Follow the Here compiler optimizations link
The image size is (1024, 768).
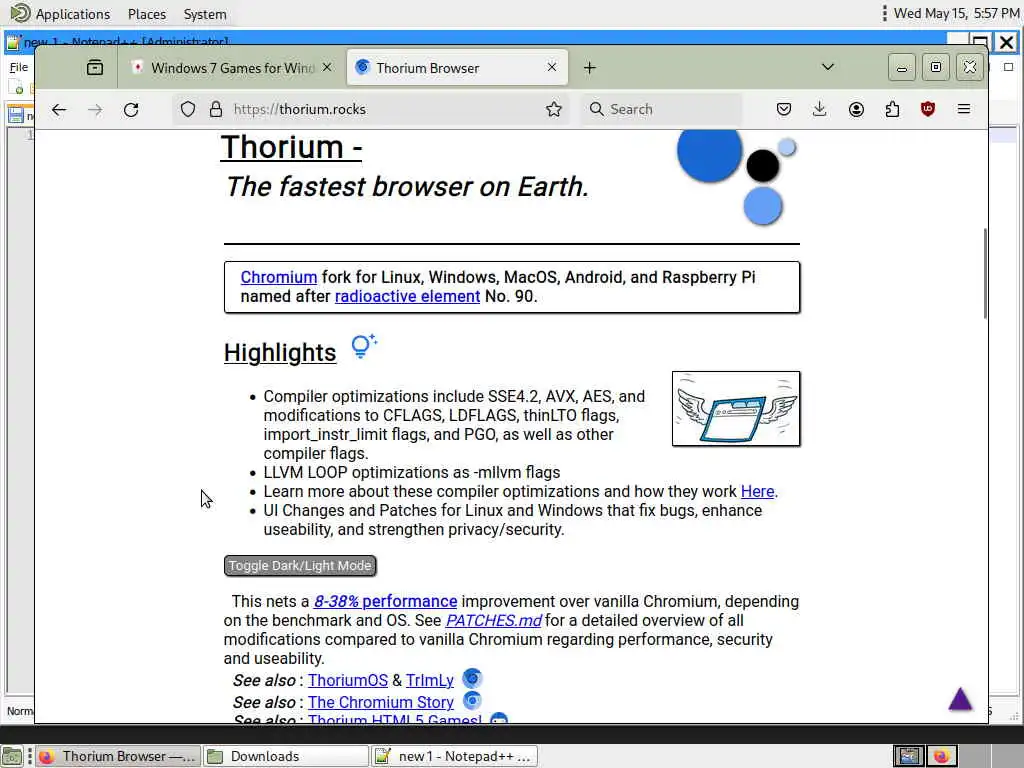(x=758, y=491)
